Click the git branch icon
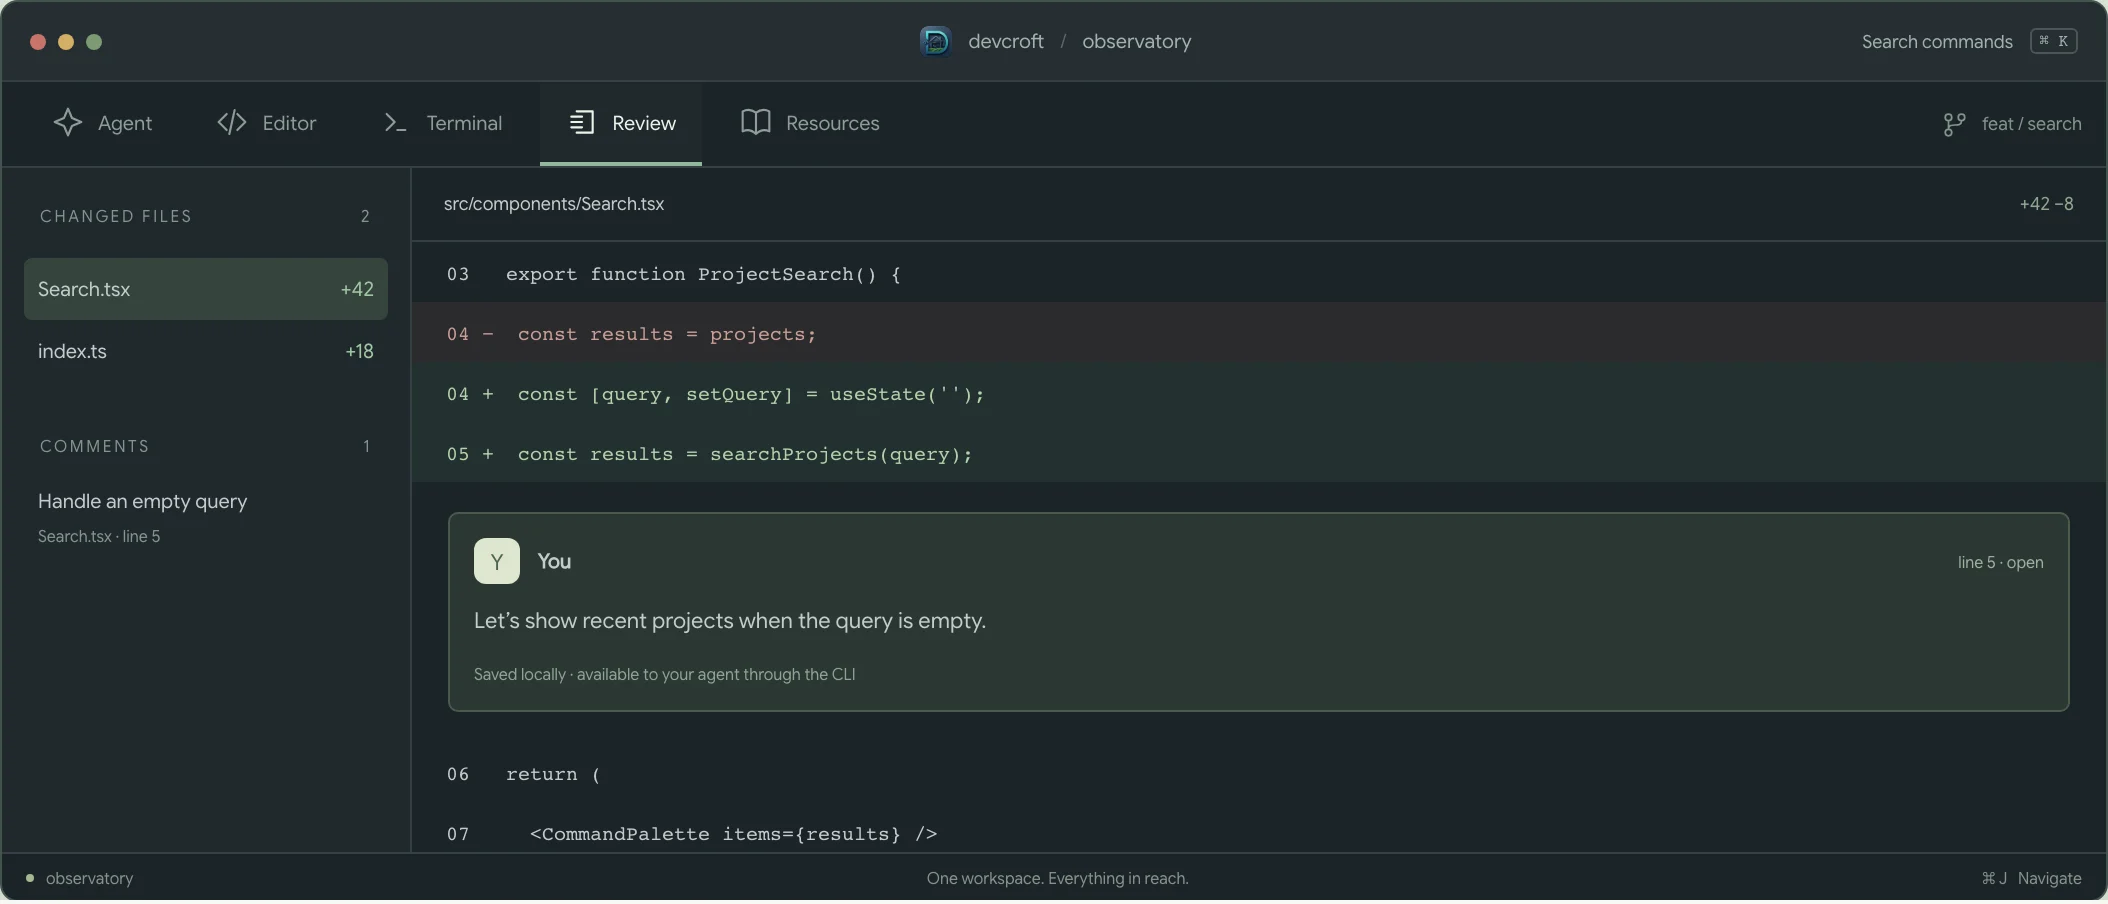Image resolution: width=2108 pixels, height=904 pixels. 1954,124
